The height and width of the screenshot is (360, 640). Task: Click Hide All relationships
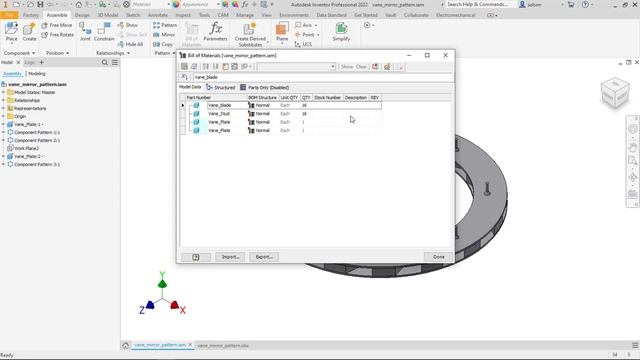[130, 44]
